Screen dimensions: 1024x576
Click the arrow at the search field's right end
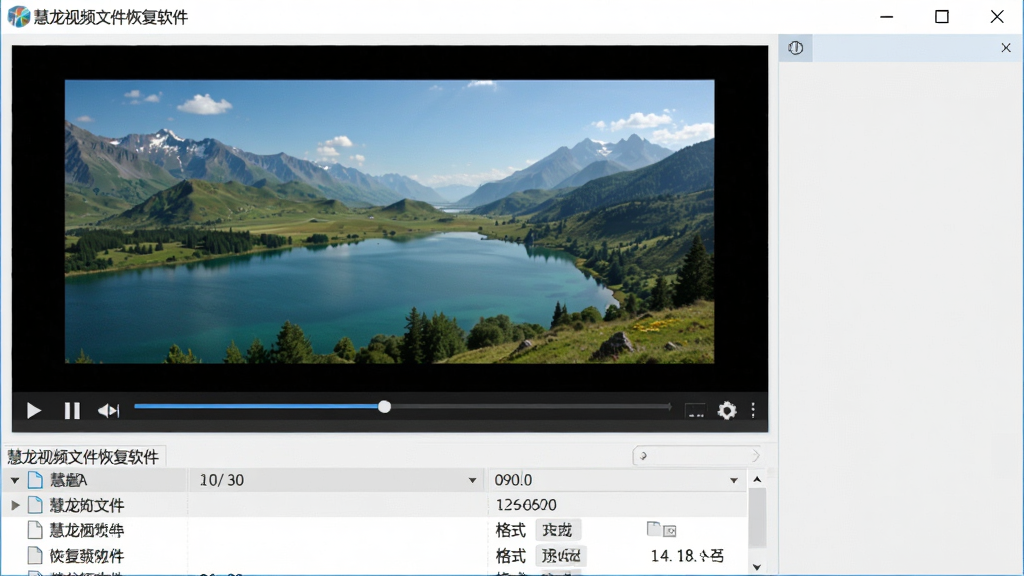[x=755, y=455]
